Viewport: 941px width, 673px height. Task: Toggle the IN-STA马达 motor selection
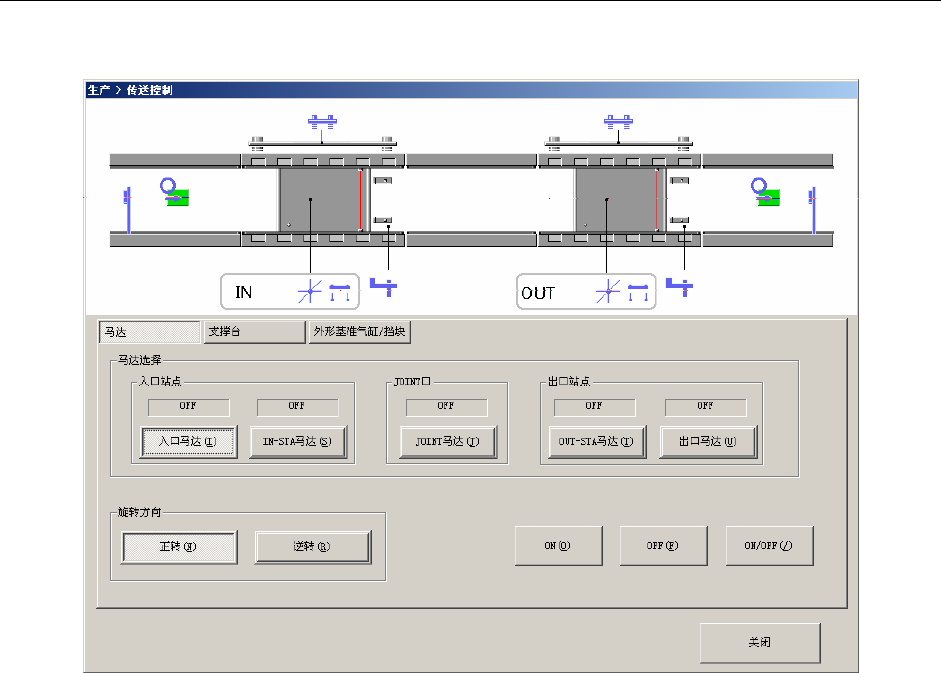coord(298,442)
